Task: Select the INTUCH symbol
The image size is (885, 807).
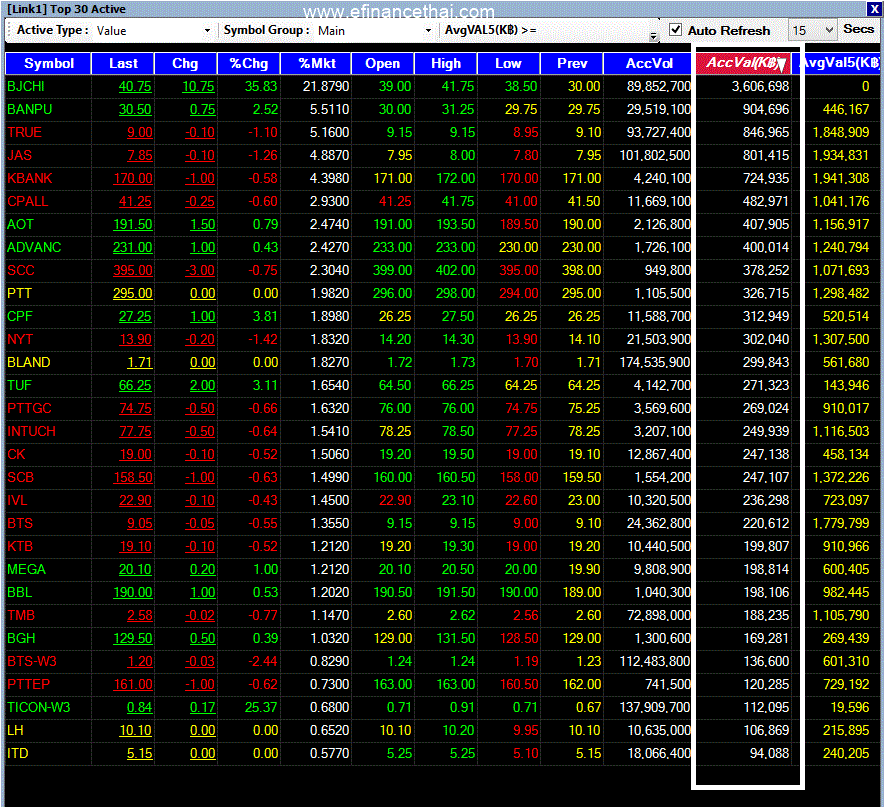Action: coord(32,431)
